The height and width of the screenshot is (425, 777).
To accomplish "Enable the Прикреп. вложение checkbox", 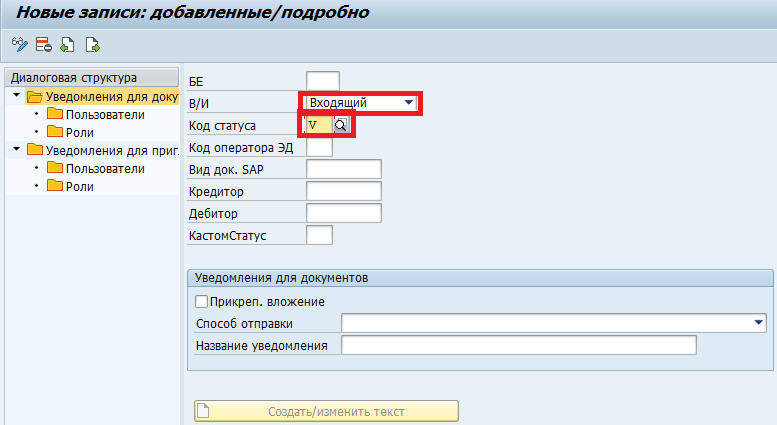I will (x=201, y=301).
